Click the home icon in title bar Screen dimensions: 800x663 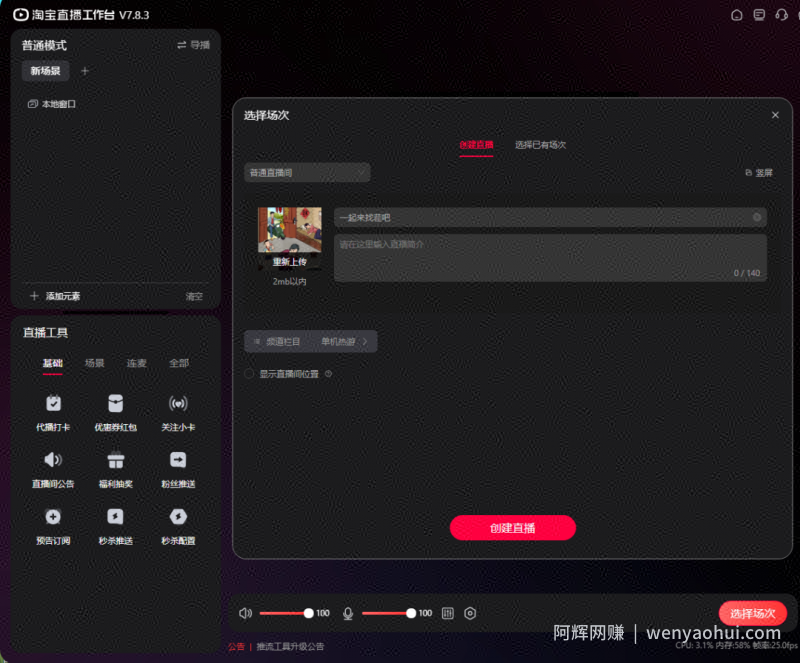click(736, 15)
